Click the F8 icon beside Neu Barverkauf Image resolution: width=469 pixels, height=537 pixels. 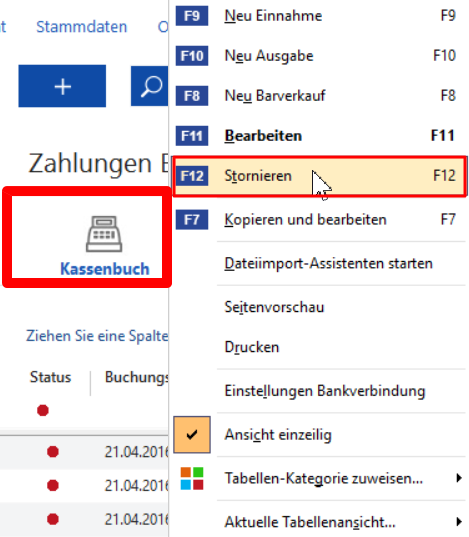[x=192, y=96]
